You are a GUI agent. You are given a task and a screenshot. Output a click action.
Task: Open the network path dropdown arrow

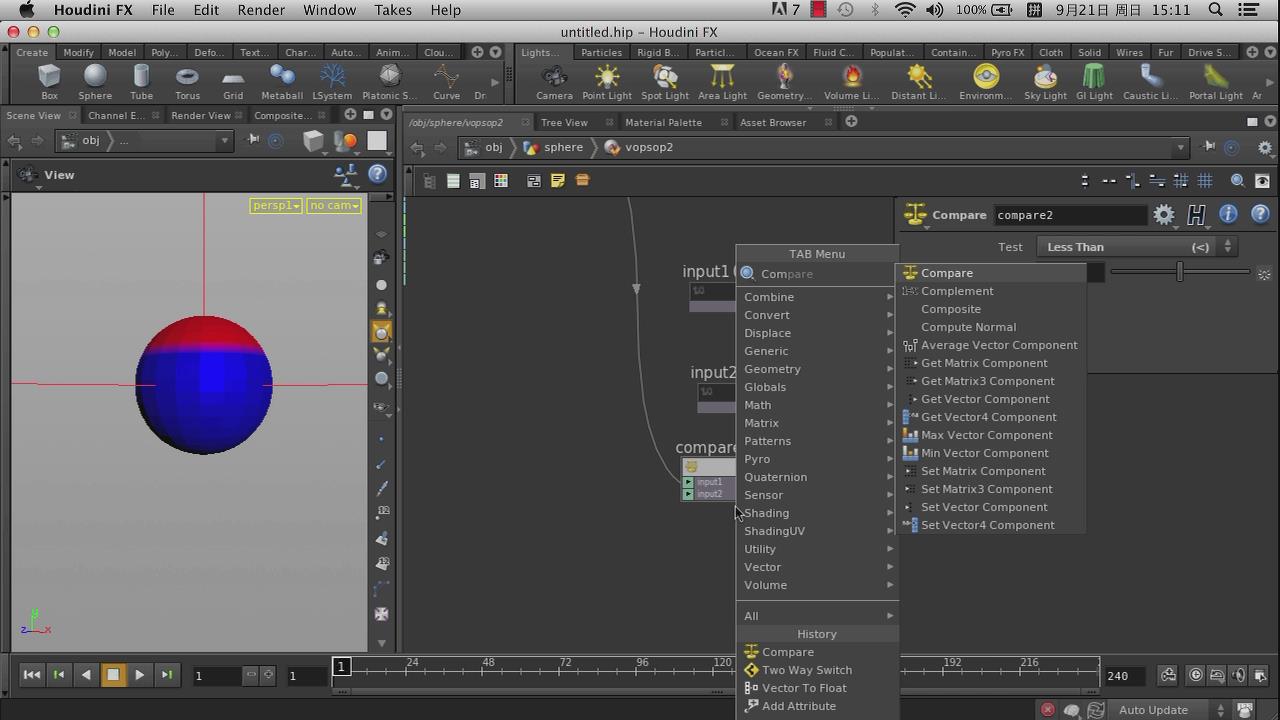point(1181,148)
